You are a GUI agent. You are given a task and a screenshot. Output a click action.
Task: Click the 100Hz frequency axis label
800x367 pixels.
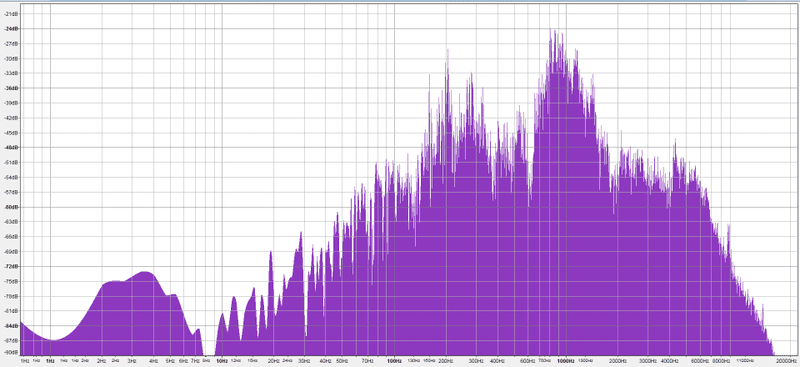[x=394, y=360]
